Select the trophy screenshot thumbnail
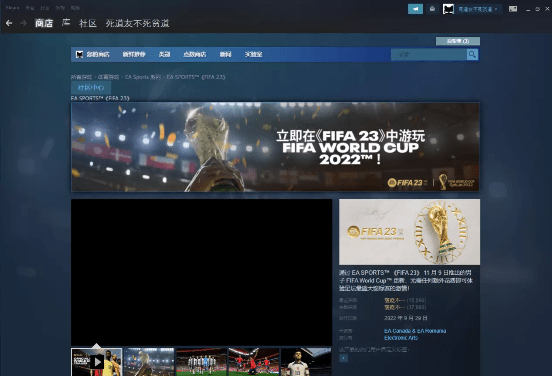This screenshot has height=377, width=553. (149, 362)
